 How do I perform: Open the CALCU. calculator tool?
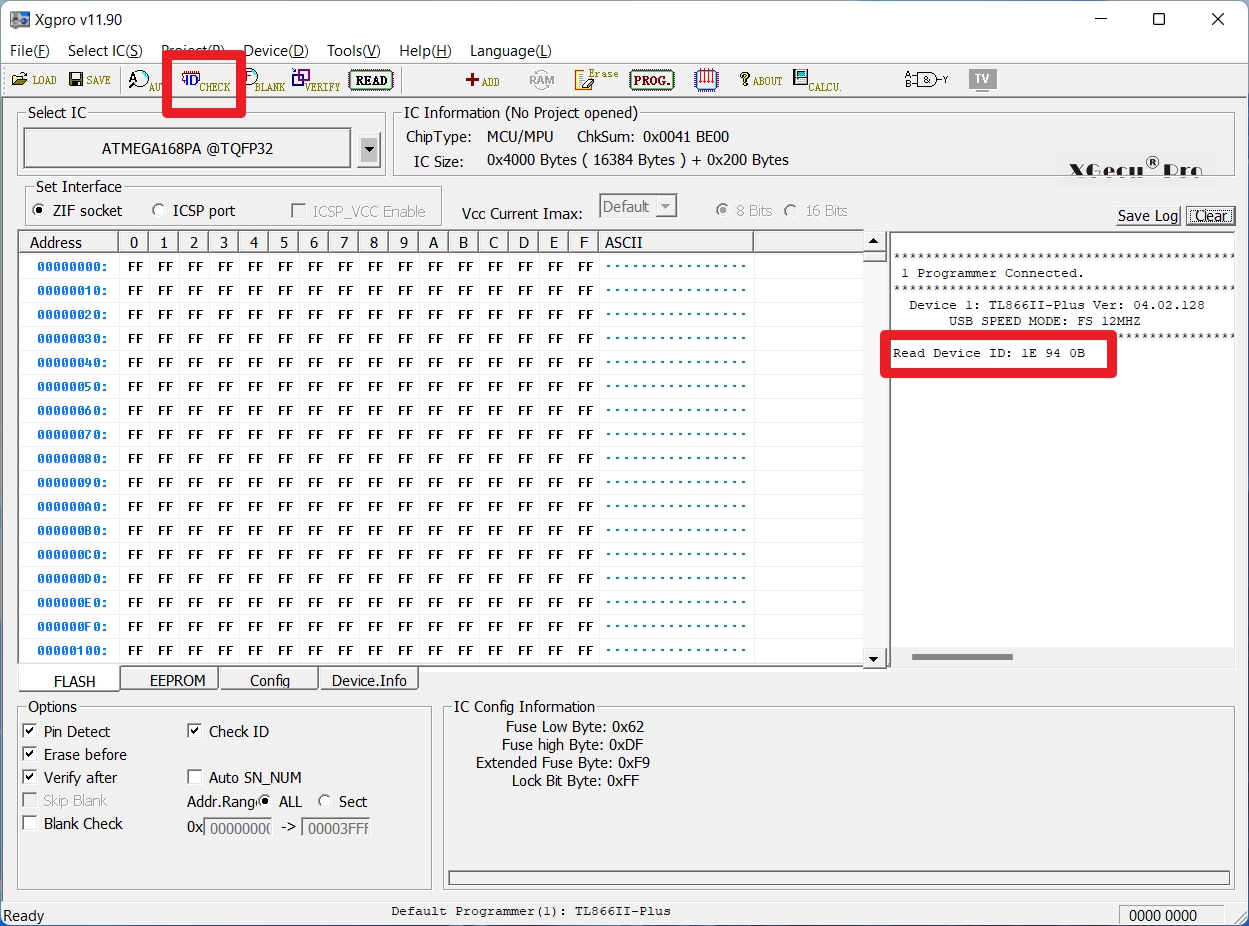816,80
